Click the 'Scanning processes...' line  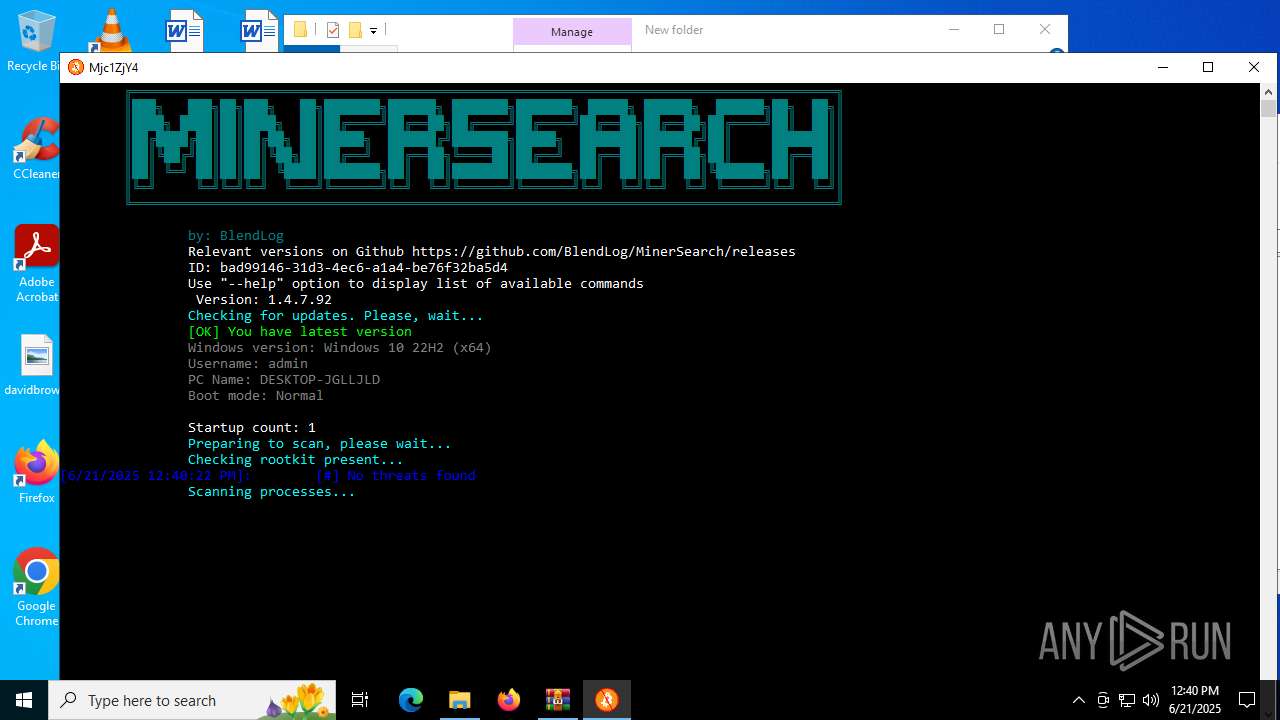point(272,492)
